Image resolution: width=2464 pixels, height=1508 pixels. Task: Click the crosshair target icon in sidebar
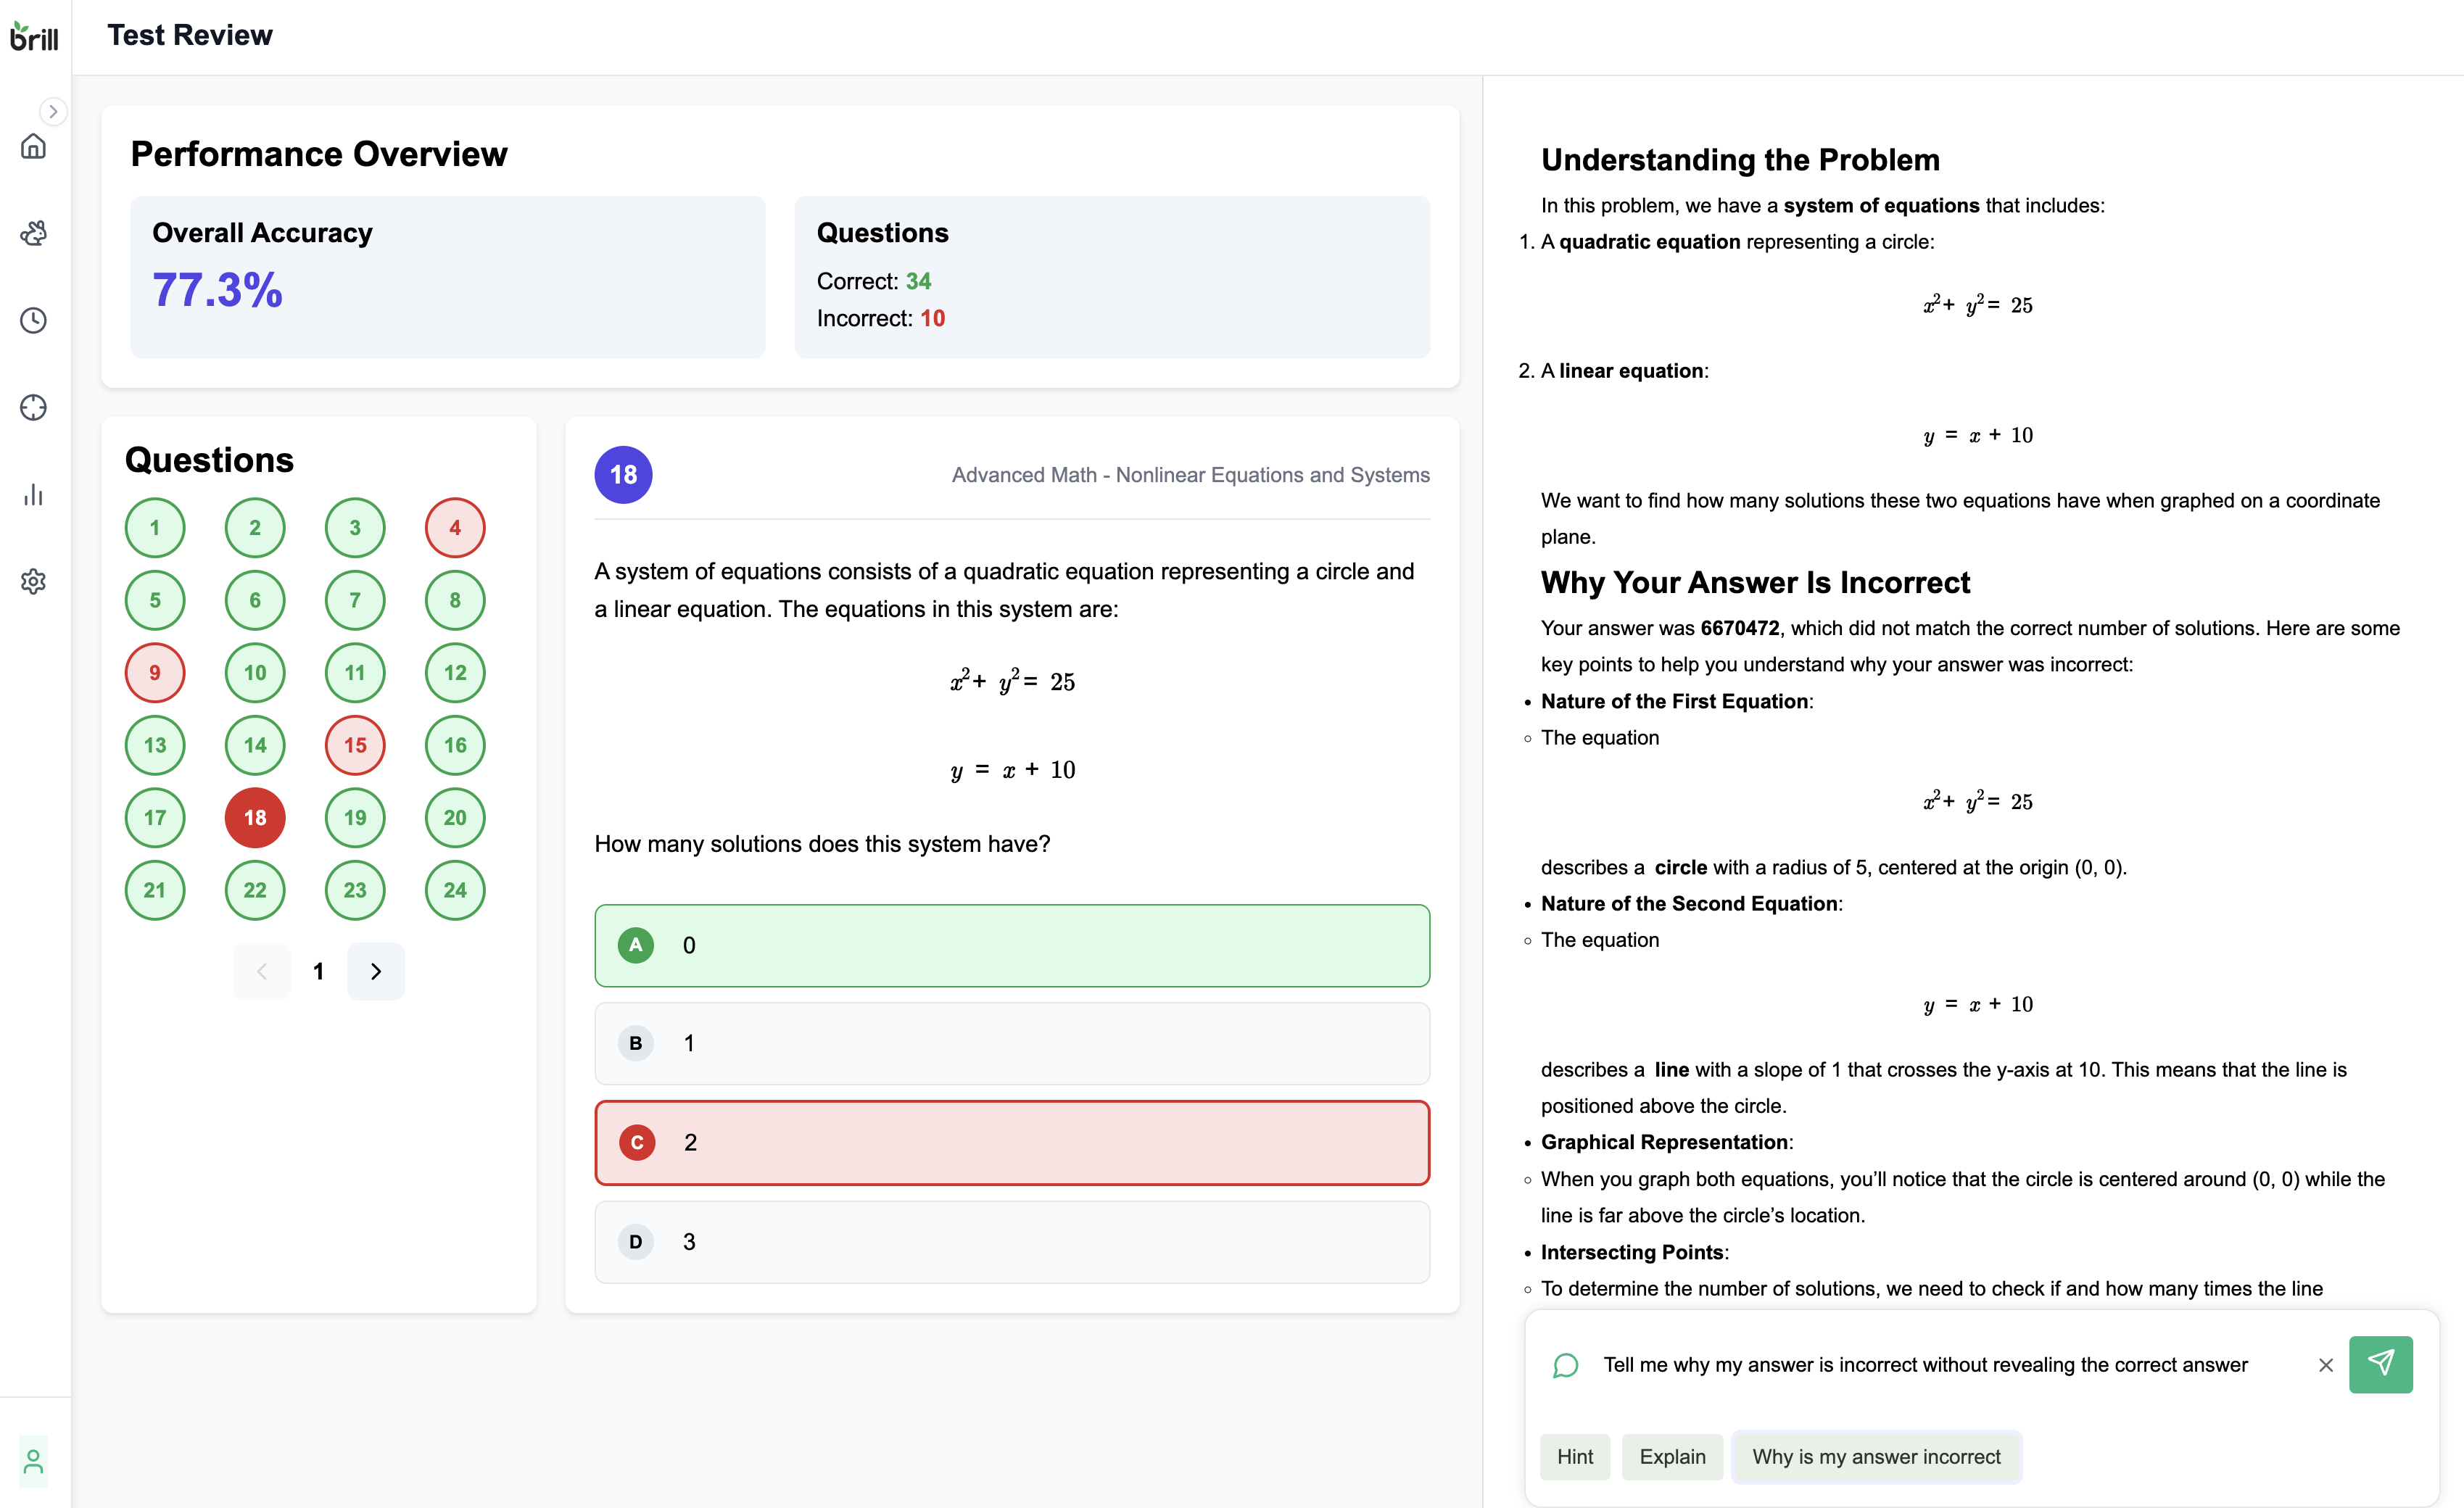point(33,407)
